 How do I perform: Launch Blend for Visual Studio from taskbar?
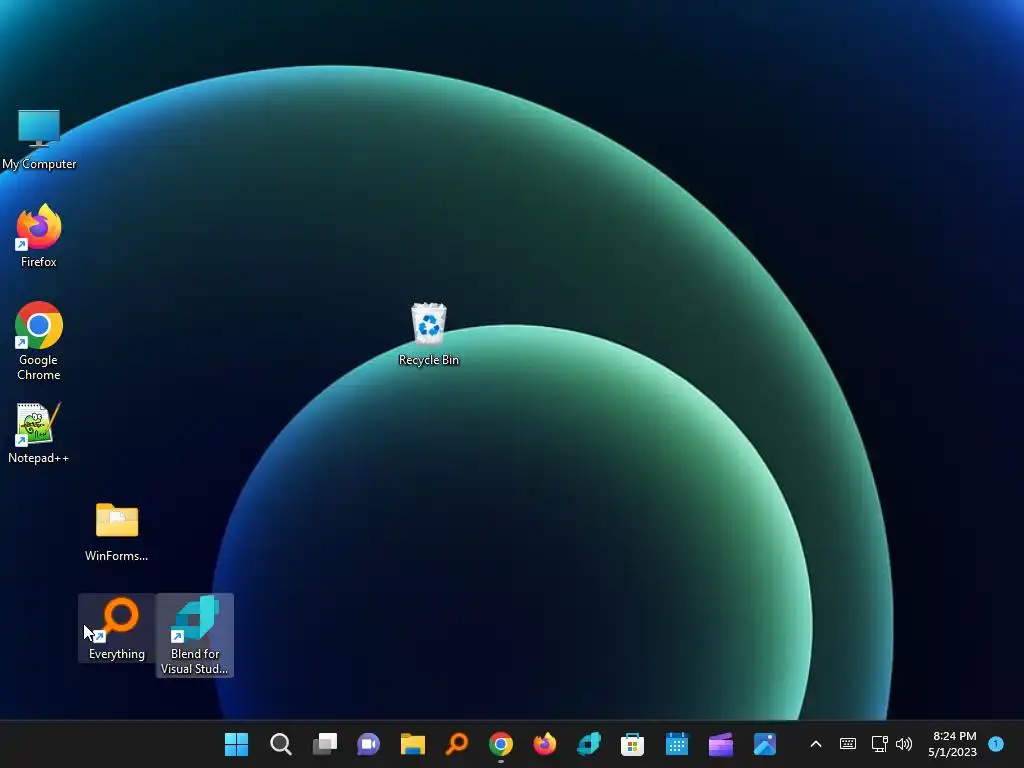(x=588, y=744)
